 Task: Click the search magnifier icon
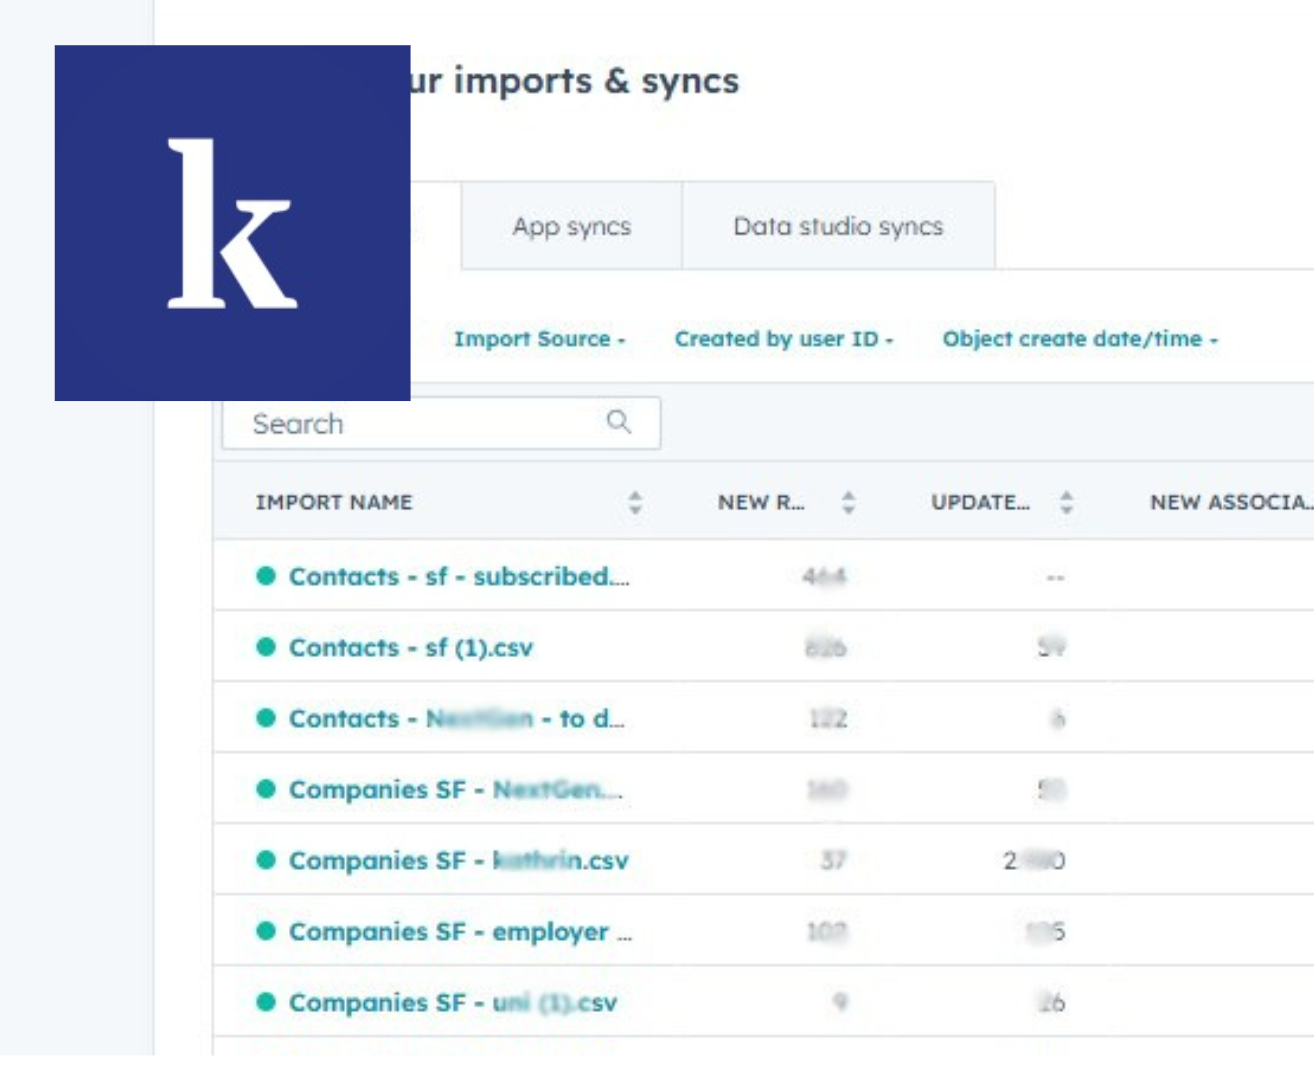[619, 422]
